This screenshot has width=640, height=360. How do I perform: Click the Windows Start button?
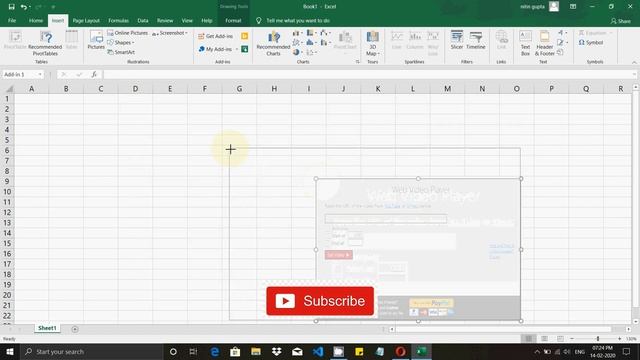coord(10,351)
